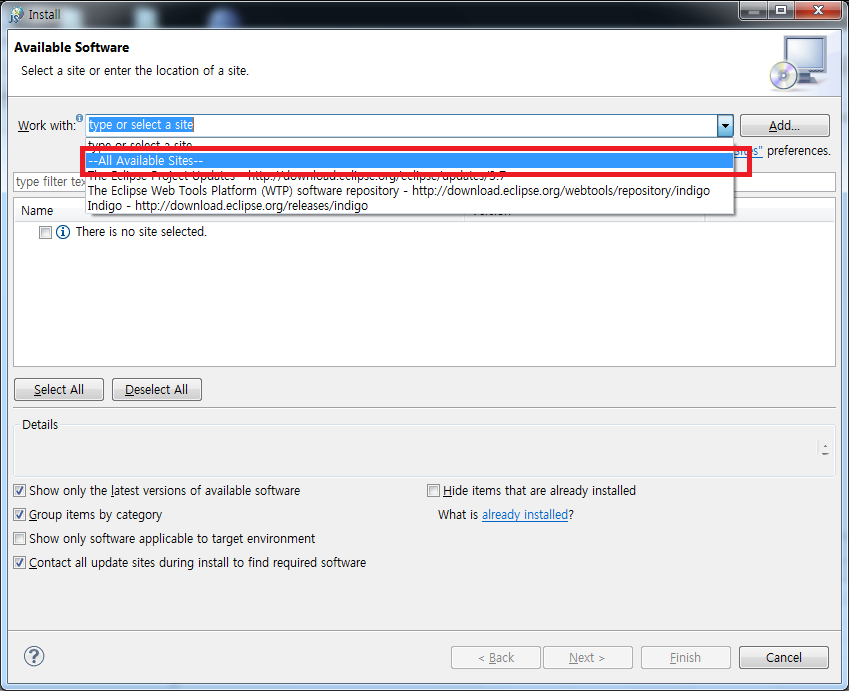
Task: Minimize the Install dialog window
Action: pyautogui.click(x=754, y=10)
